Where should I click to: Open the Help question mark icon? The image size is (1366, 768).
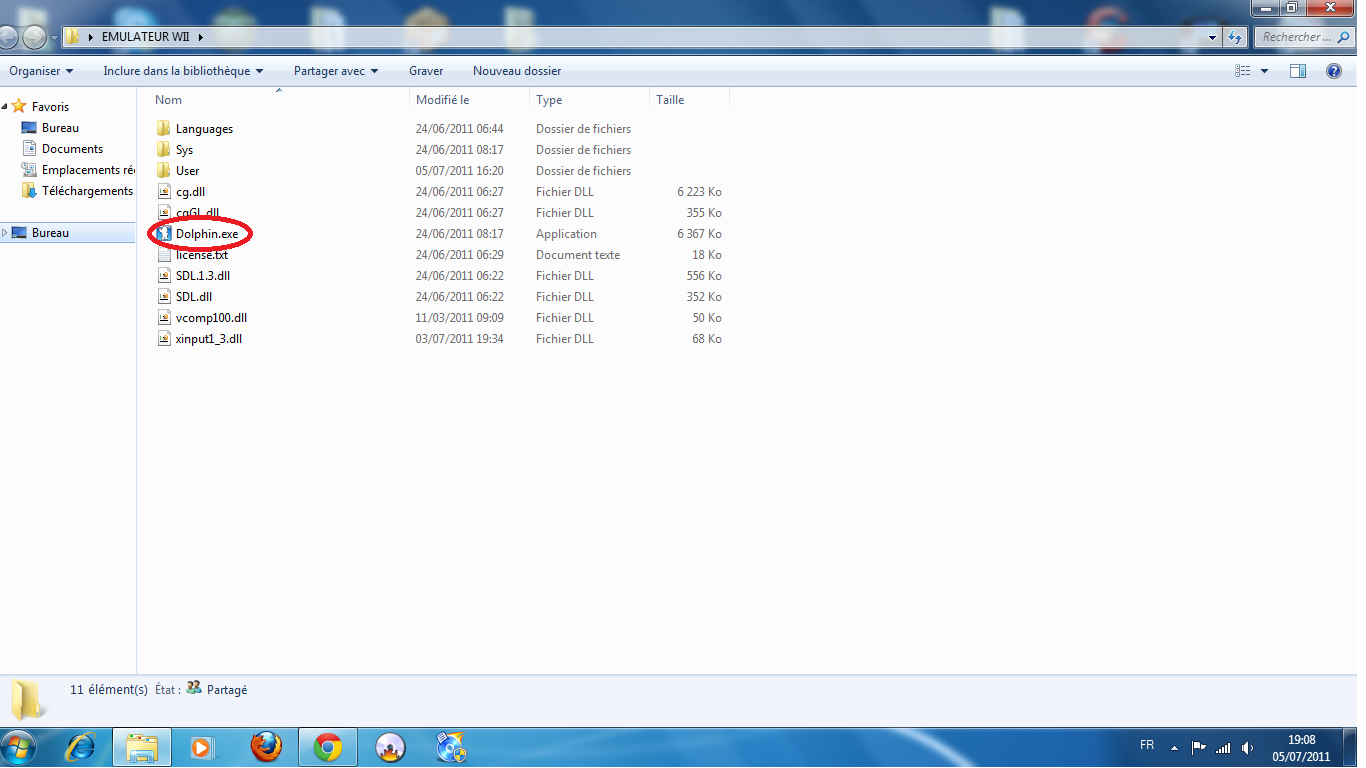tap(1333, 71)
